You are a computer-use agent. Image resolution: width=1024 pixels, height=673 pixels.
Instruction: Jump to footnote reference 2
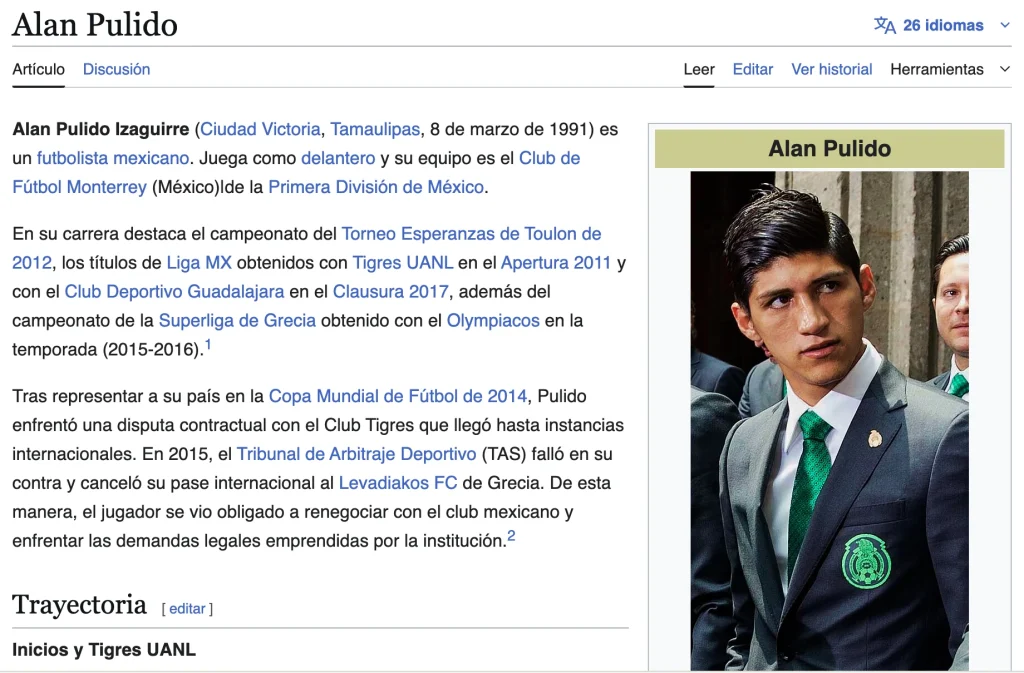click(x=511, y=536)
